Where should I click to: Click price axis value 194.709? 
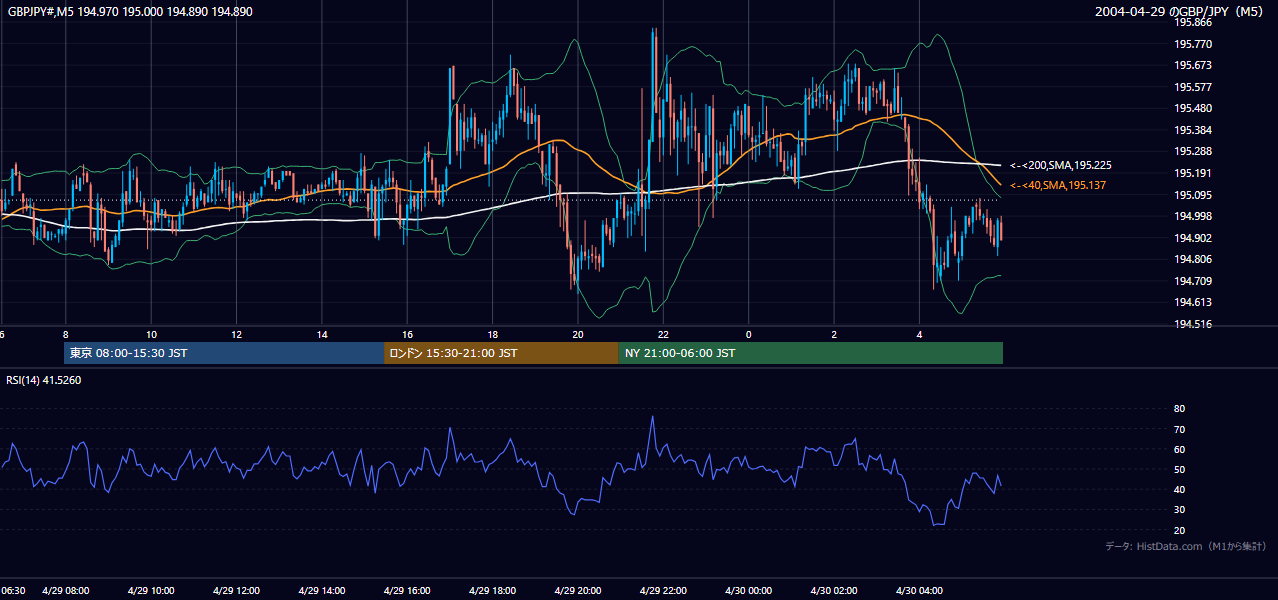pos(1193,281)
